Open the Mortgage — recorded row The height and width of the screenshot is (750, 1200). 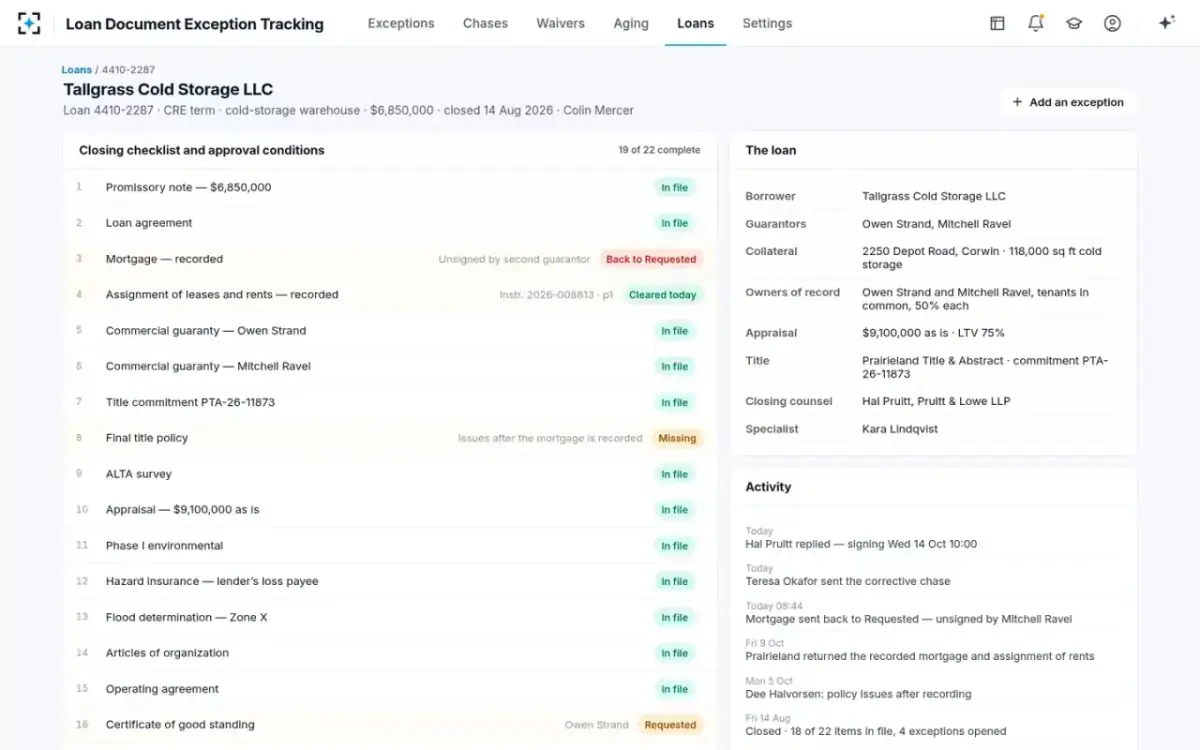(x=390, y=259)
